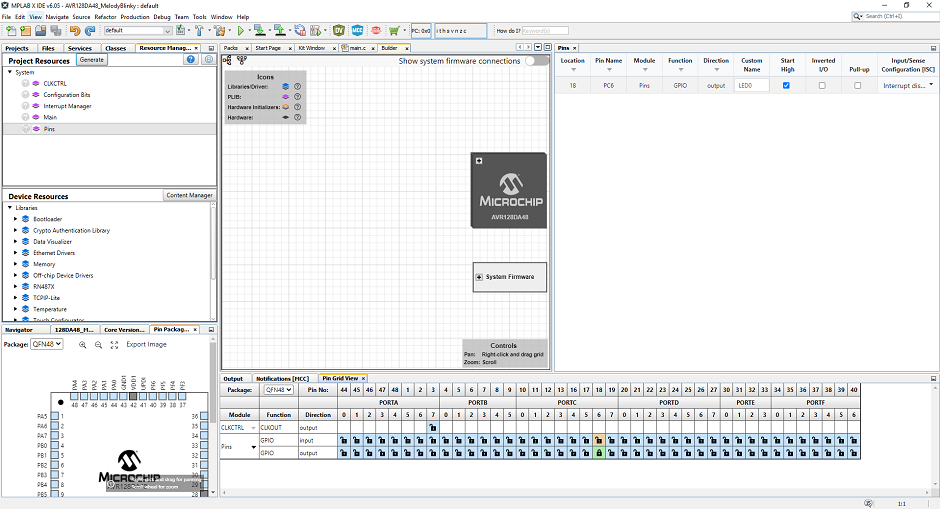
Task: Click the green DV Data Visualizer icon
Action: pyautogui.click(x=339, y=31)
